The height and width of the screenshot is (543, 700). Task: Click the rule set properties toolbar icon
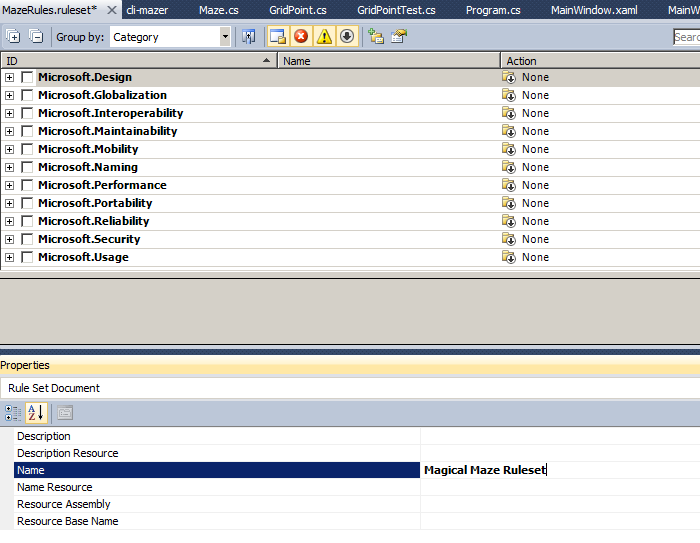coord(399,37)
